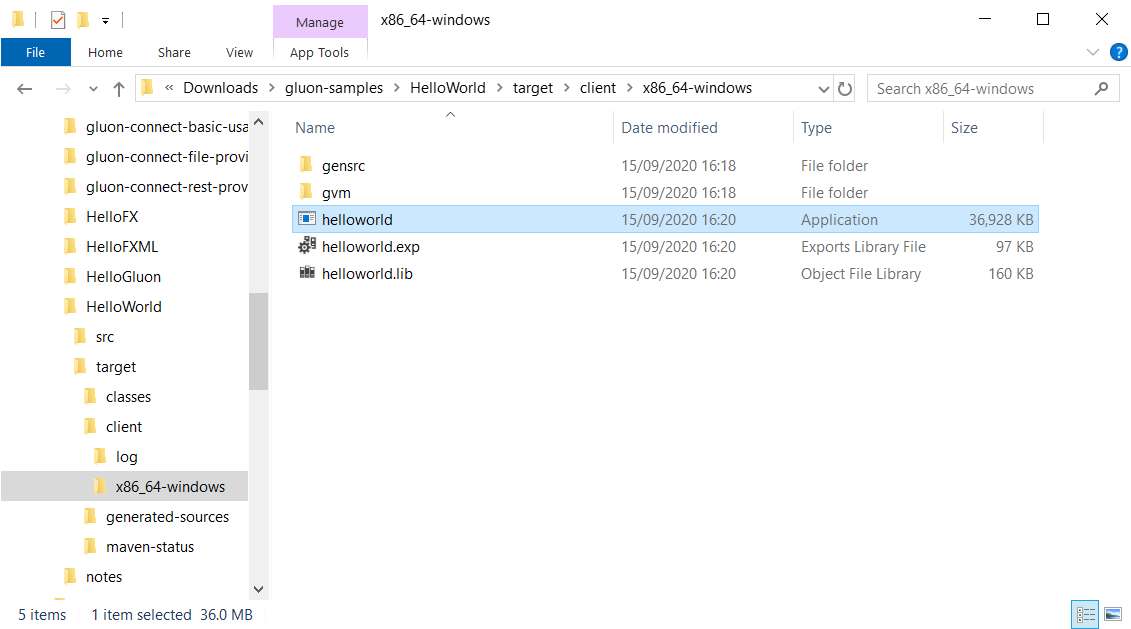The image size is (1131, 629).
Task: Select the log folder in the tree
Action: [126, 457]
